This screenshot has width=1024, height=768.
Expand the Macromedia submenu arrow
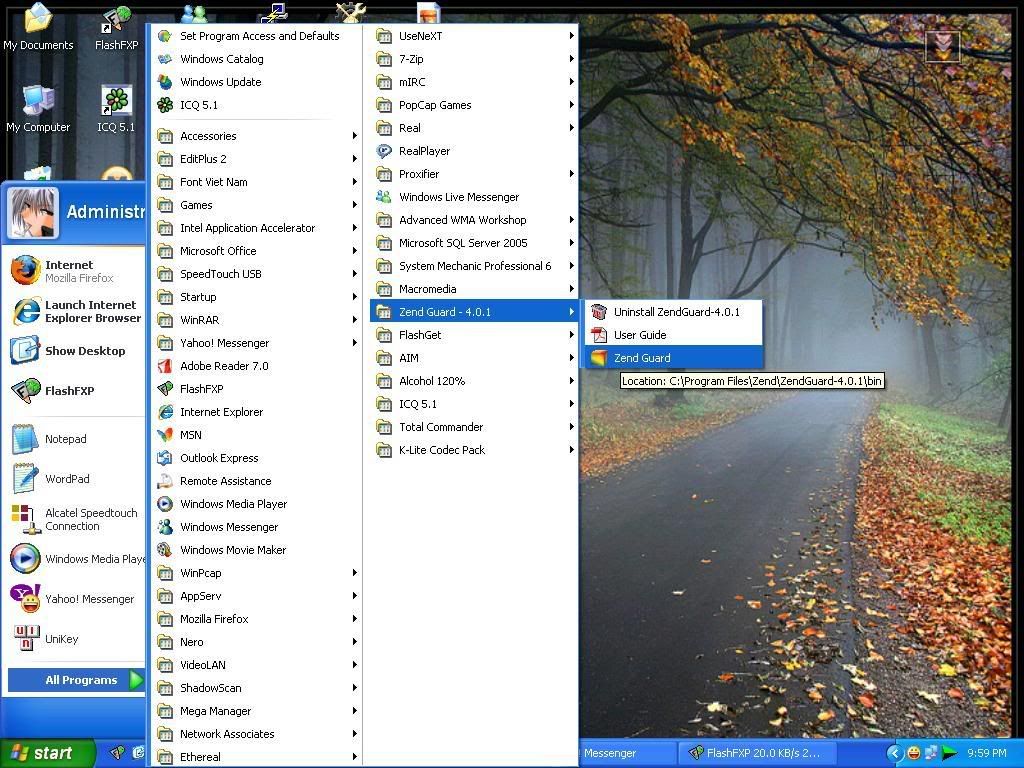pos(571,289)
